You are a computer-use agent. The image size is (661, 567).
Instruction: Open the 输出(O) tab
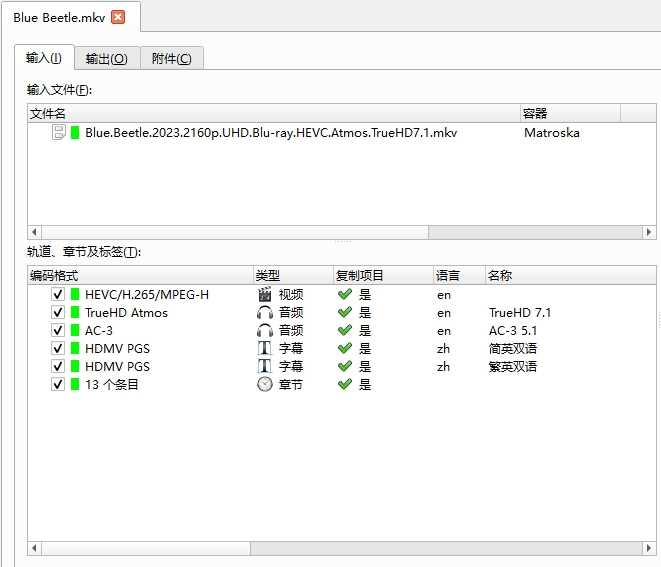click(107, 59)
